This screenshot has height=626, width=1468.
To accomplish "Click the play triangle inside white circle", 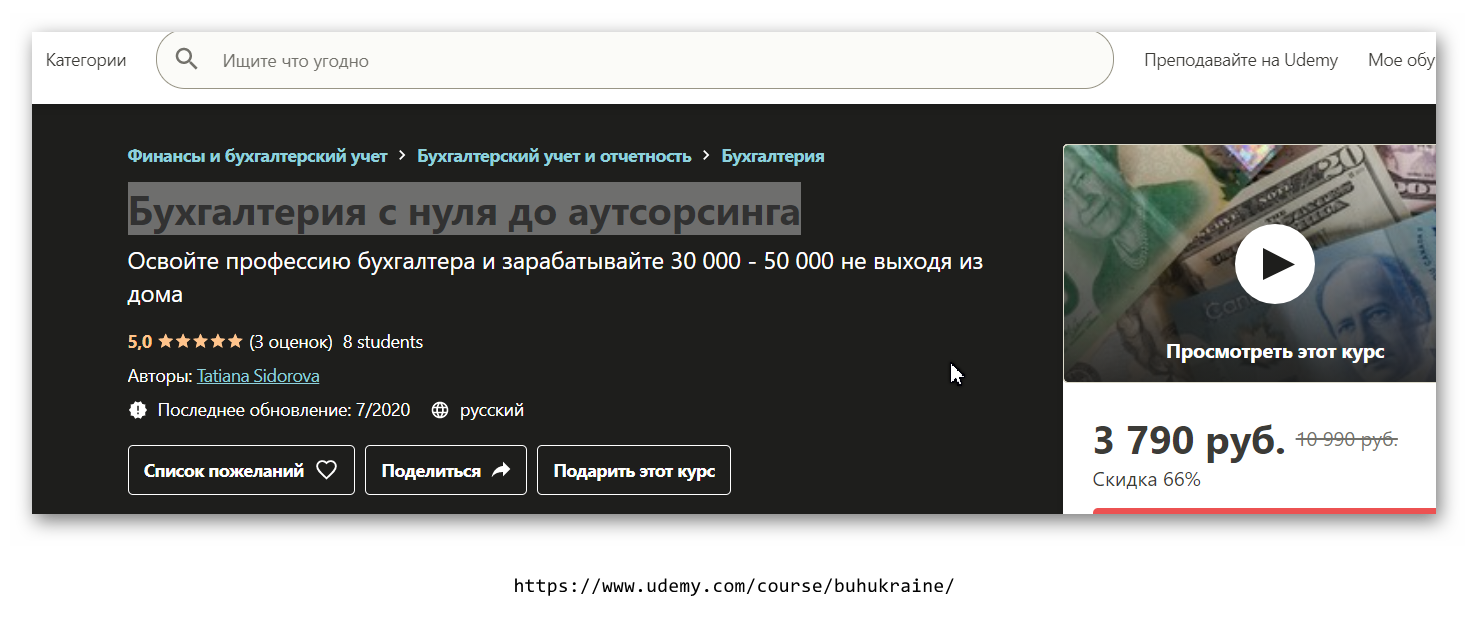I will point(1274,263).
